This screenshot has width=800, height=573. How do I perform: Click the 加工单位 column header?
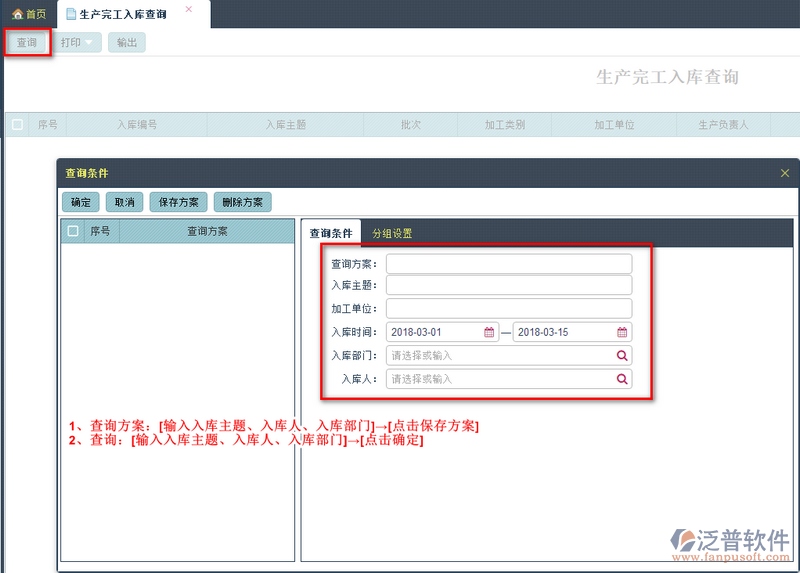[614, 124]
